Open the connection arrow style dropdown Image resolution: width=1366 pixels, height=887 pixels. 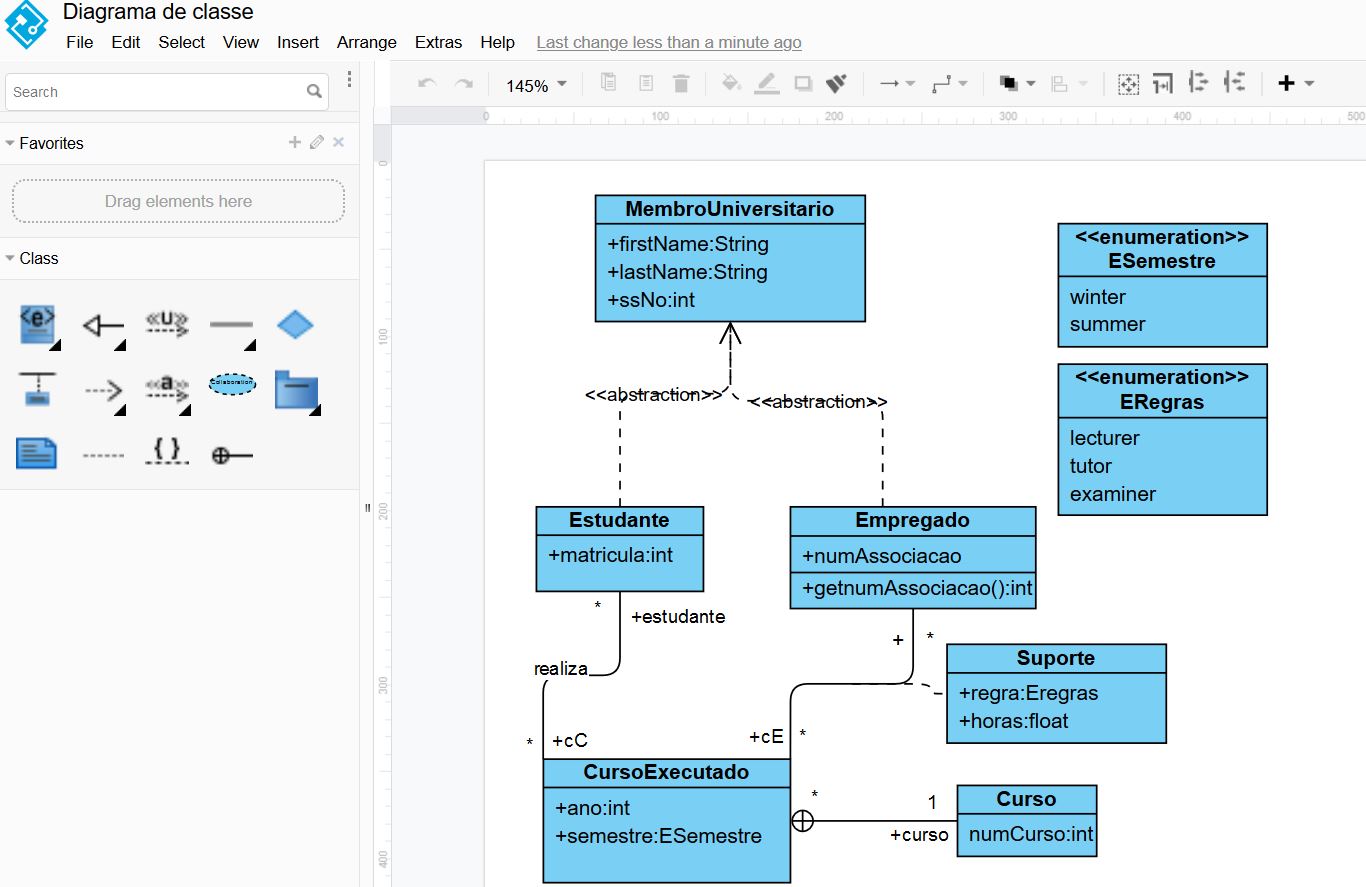coord(897,84)
